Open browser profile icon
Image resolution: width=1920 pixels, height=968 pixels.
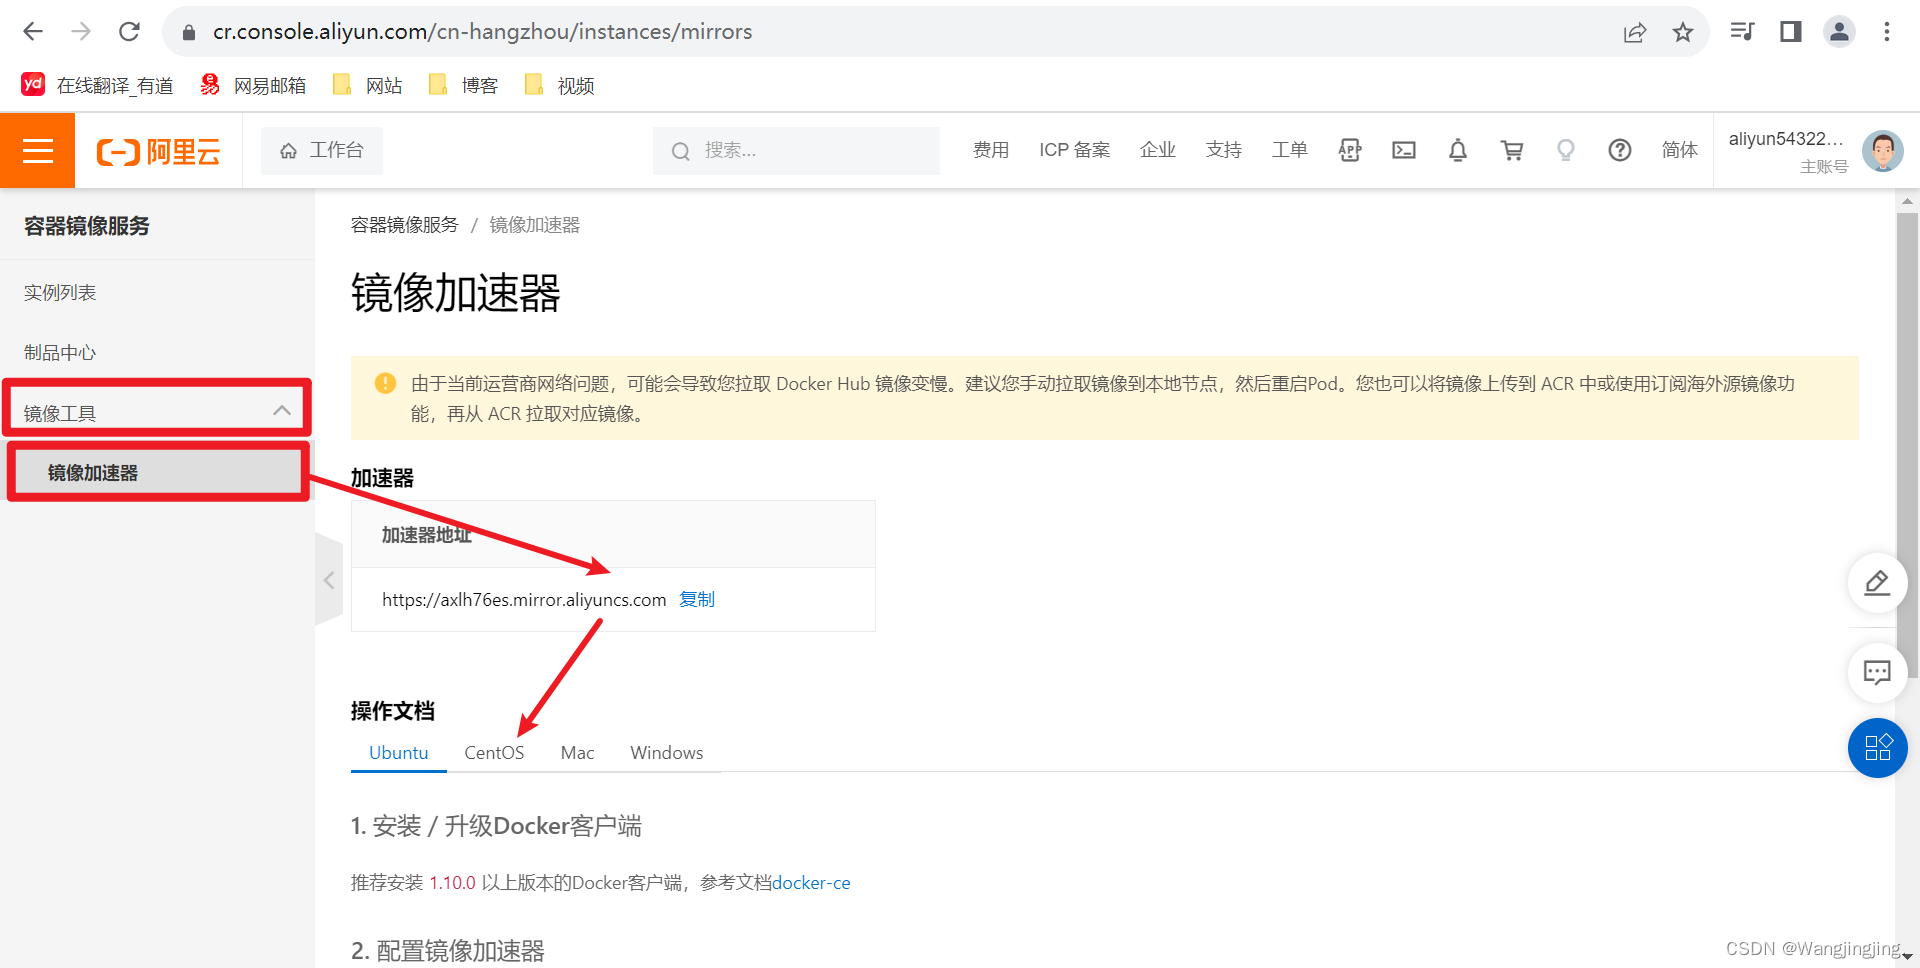click(x=1839, y=32)
